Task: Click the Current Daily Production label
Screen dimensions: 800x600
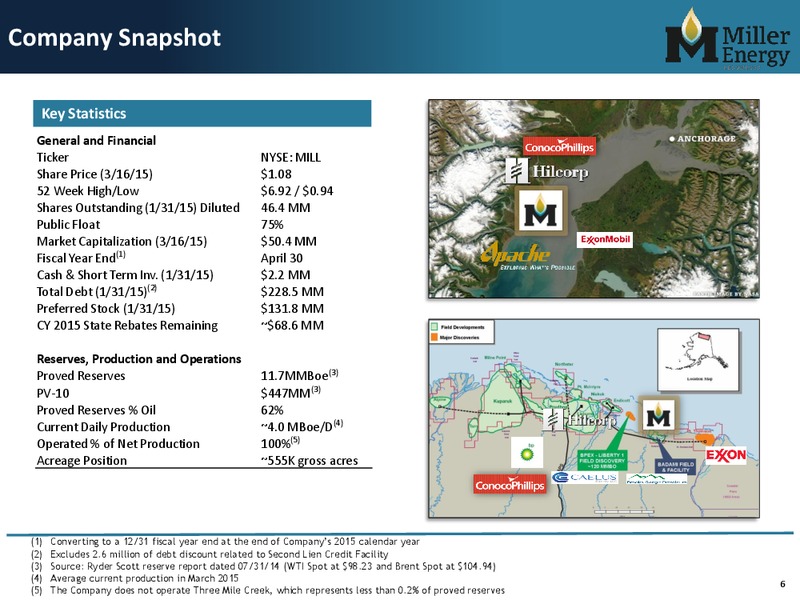Action: tap(104, 427)
